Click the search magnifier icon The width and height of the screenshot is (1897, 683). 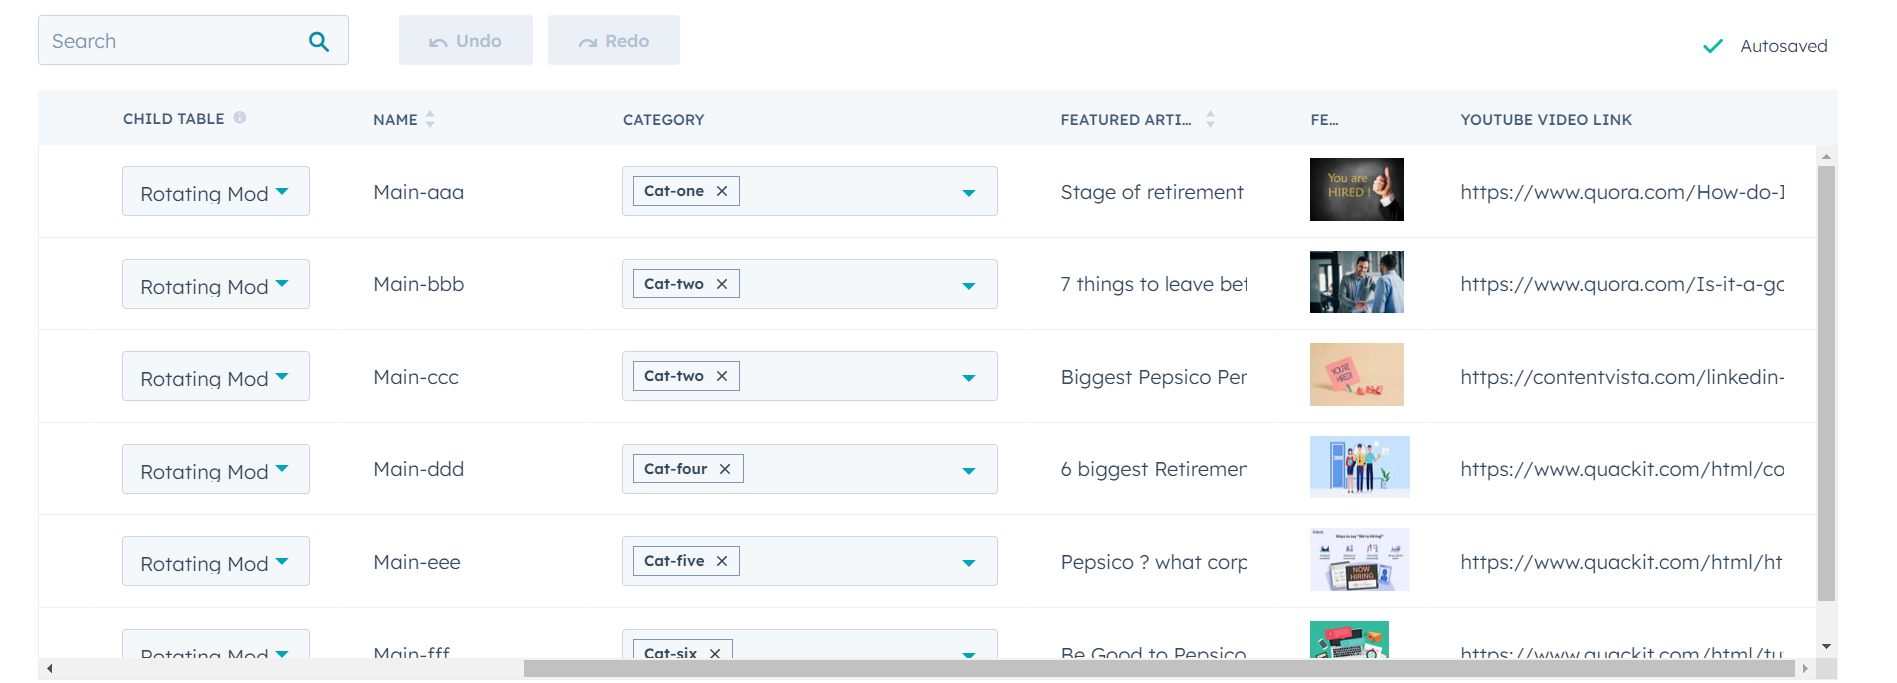tap(318, 41)
